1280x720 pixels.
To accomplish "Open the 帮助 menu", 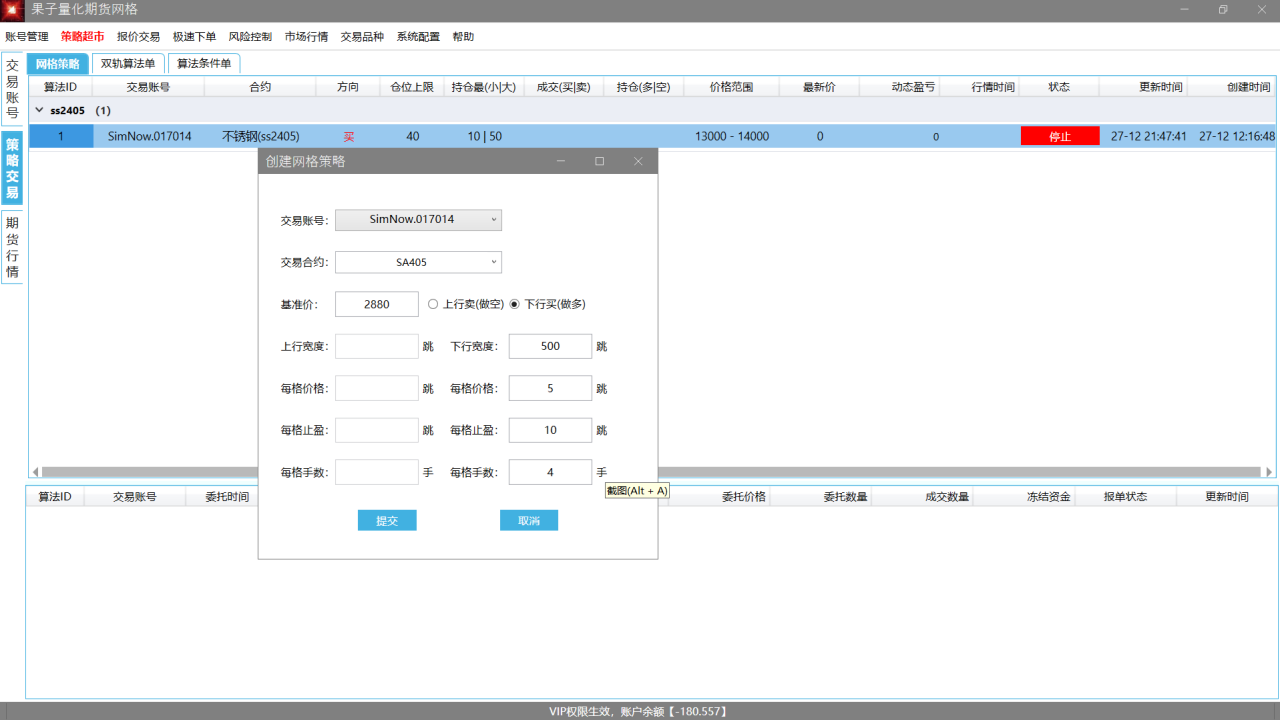I will (461, 36).
